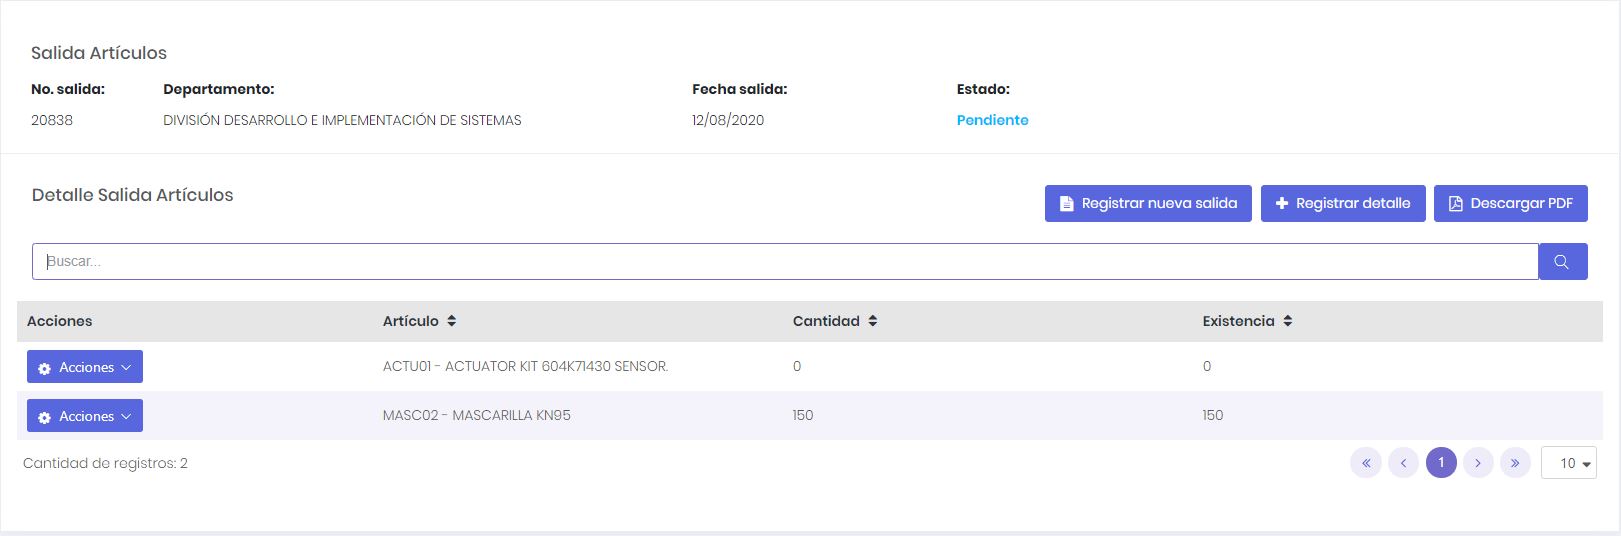Download the PDF with Descargar PDF
The image size is (1621, 536).
1510,203
